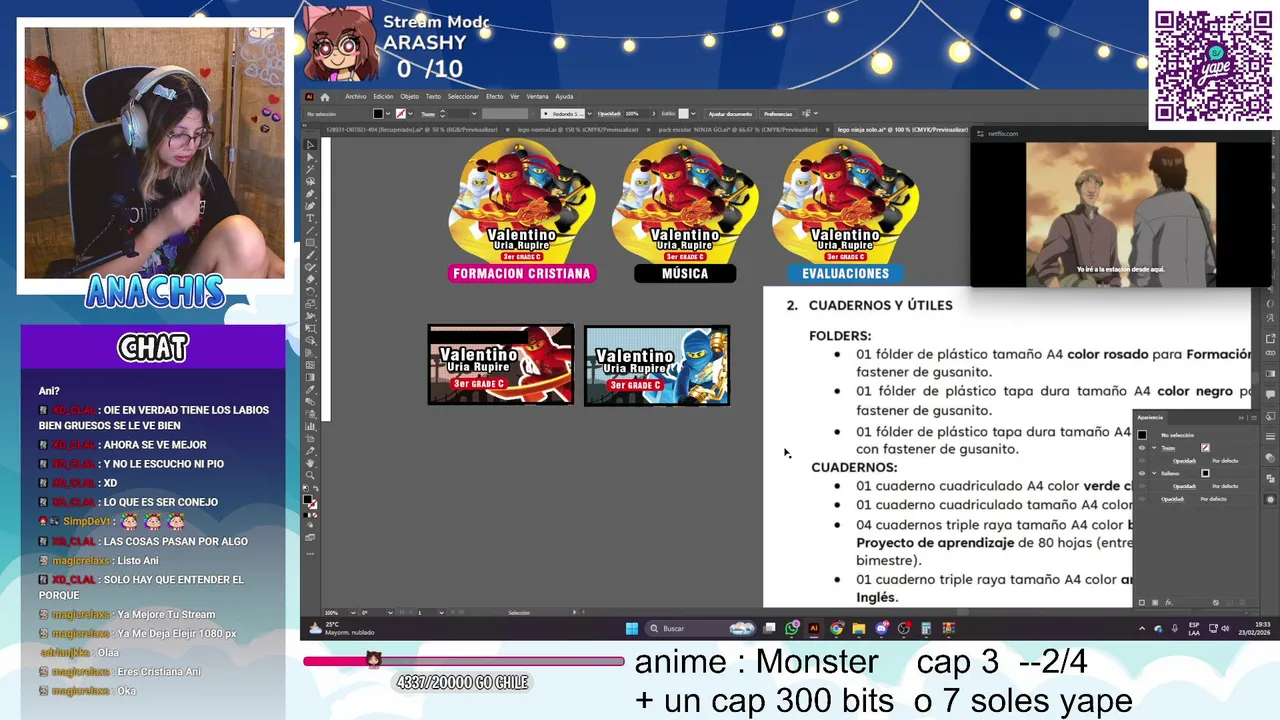This screenshot has height=720, width=1280.
Task: Switch to pack escolar NINJA GO.ai tab
Action: [x=738, y=130]
